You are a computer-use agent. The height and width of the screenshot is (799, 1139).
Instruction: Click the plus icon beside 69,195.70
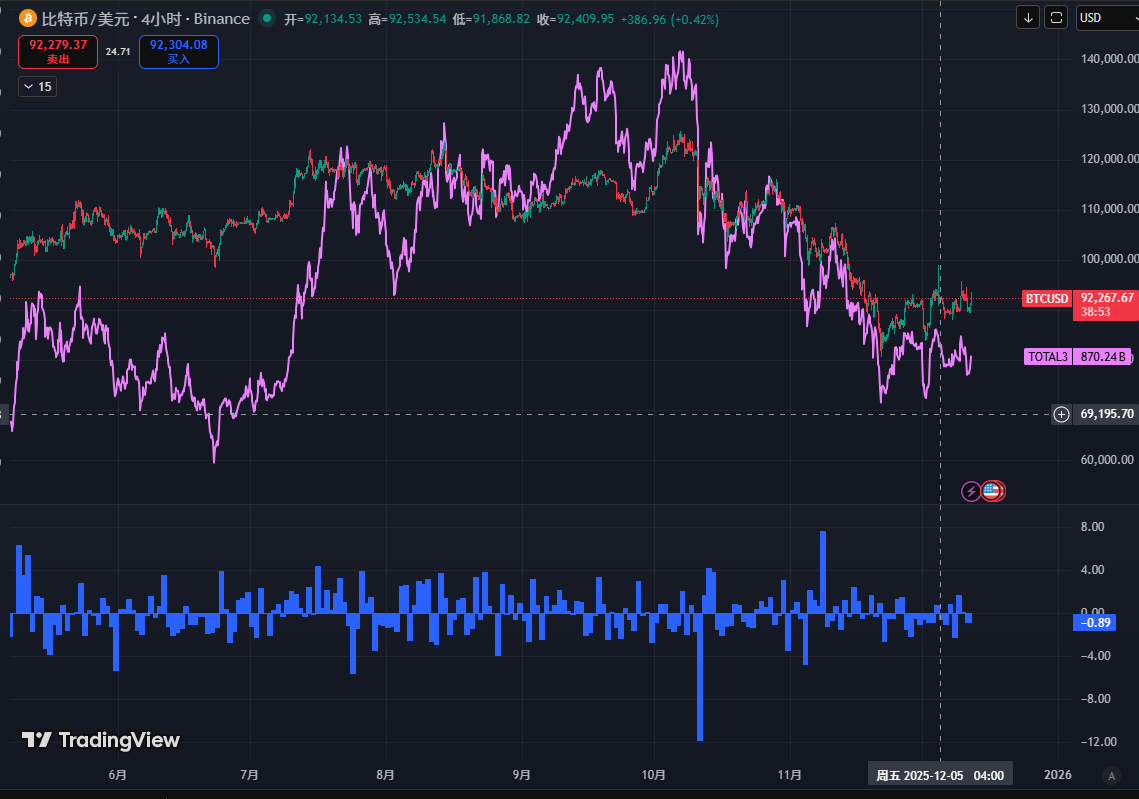click(x=1061, y=414)
